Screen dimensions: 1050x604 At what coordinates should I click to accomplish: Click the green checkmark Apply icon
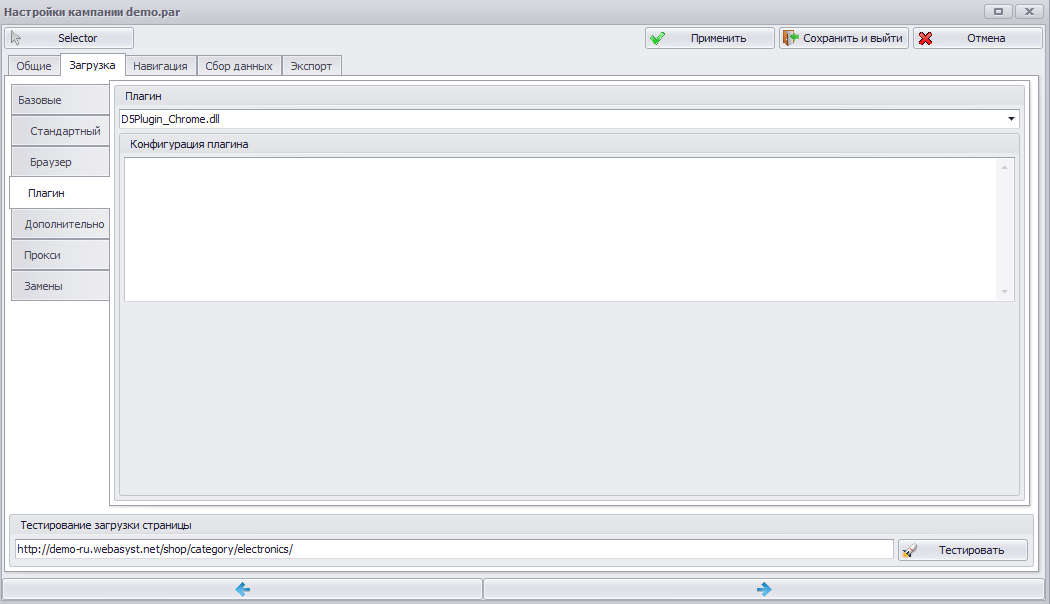(658, 38)
